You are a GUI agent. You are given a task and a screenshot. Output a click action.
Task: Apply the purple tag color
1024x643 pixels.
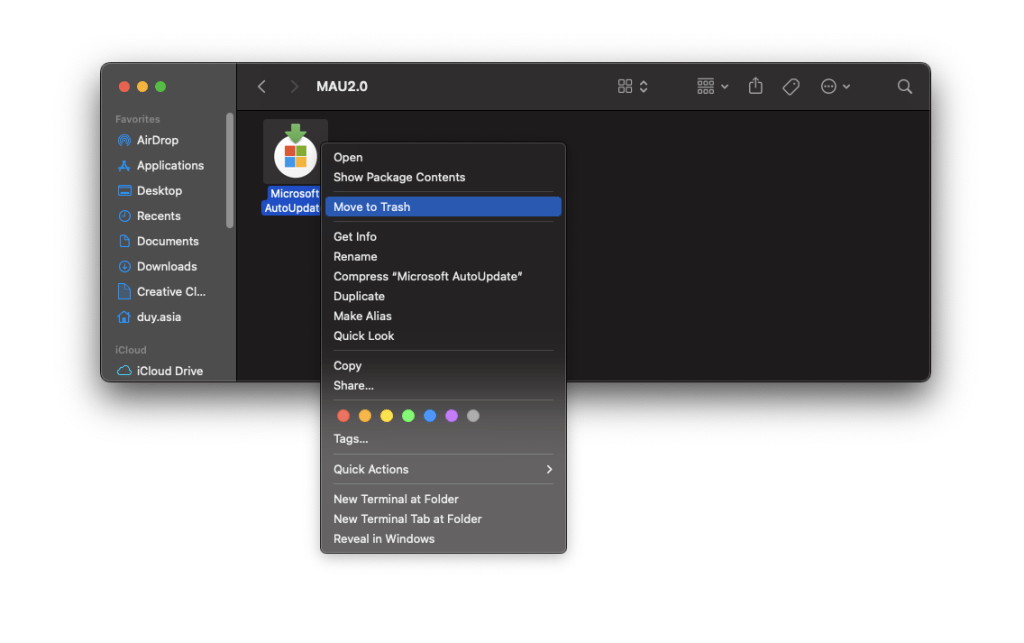(451, 416)
